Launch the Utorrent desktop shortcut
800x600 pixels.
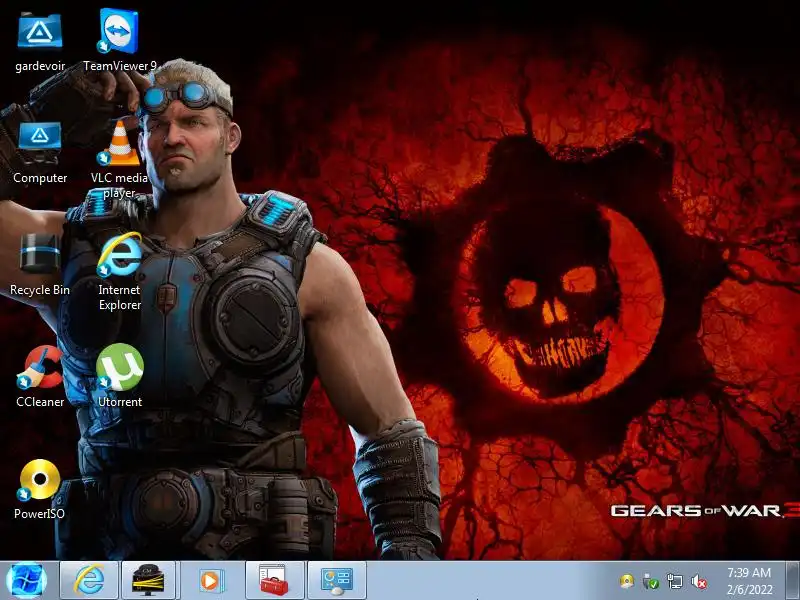point(119,367)
